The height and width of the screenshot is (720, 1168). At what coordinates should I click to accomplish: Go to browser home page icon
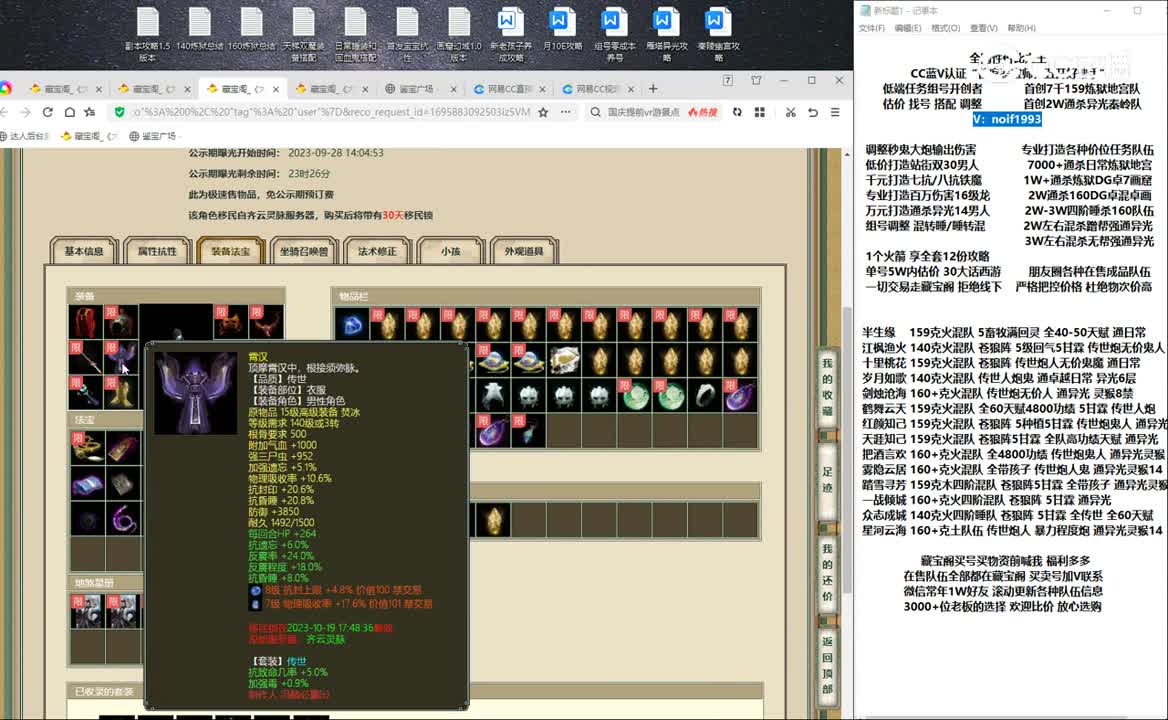(69, 112)
